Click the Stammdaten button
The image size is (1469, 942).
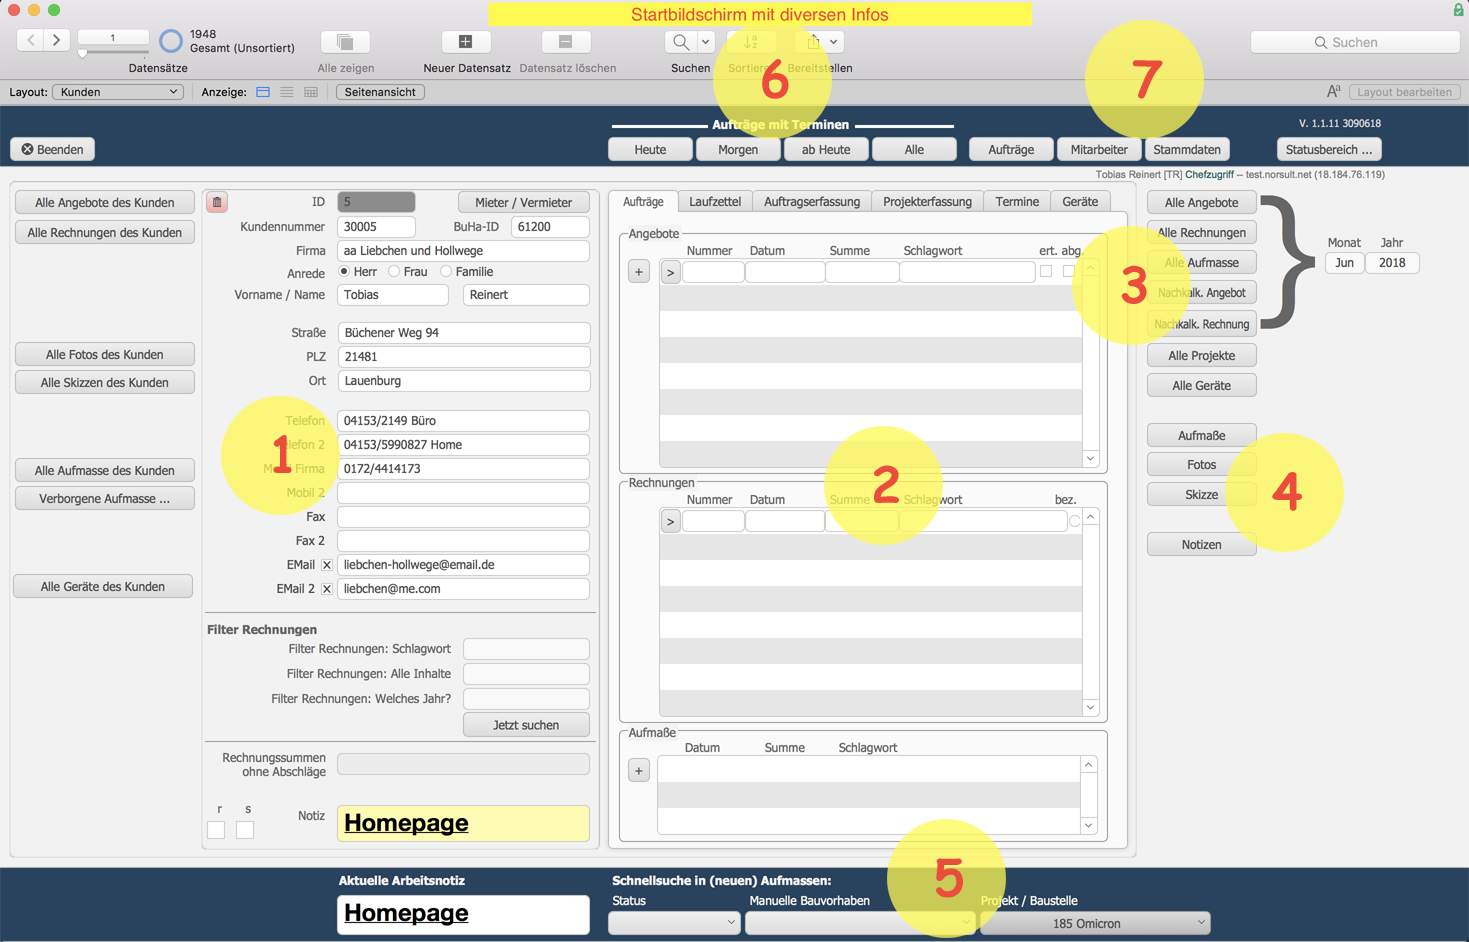point(1187,149)
